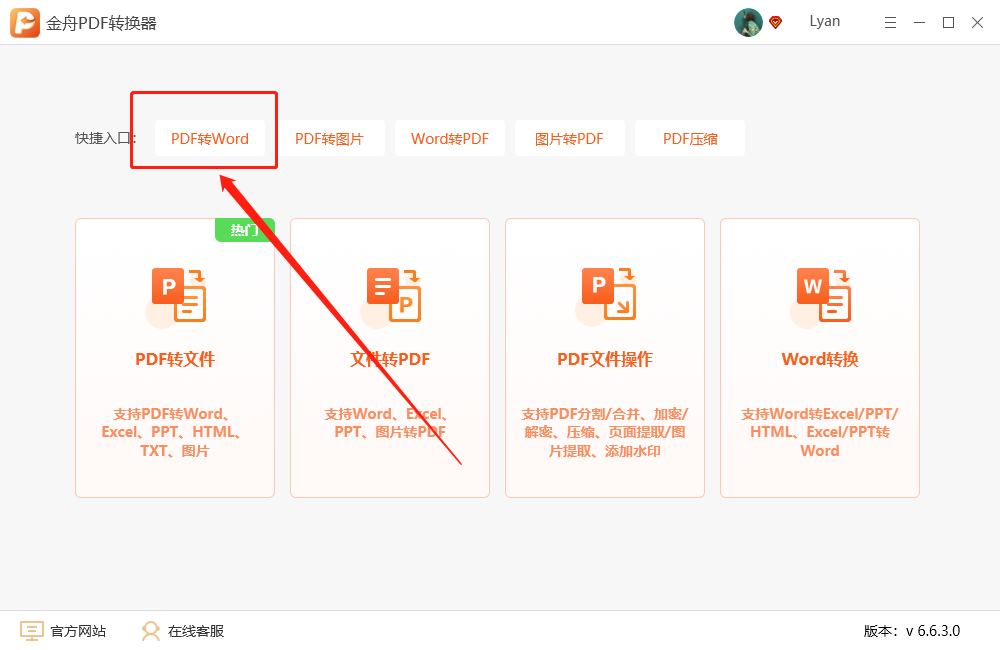Viewport: 1000px width, 650px height.
Task: Click the 支持Word转Excel/PPT description text
Action: (820, 432)
